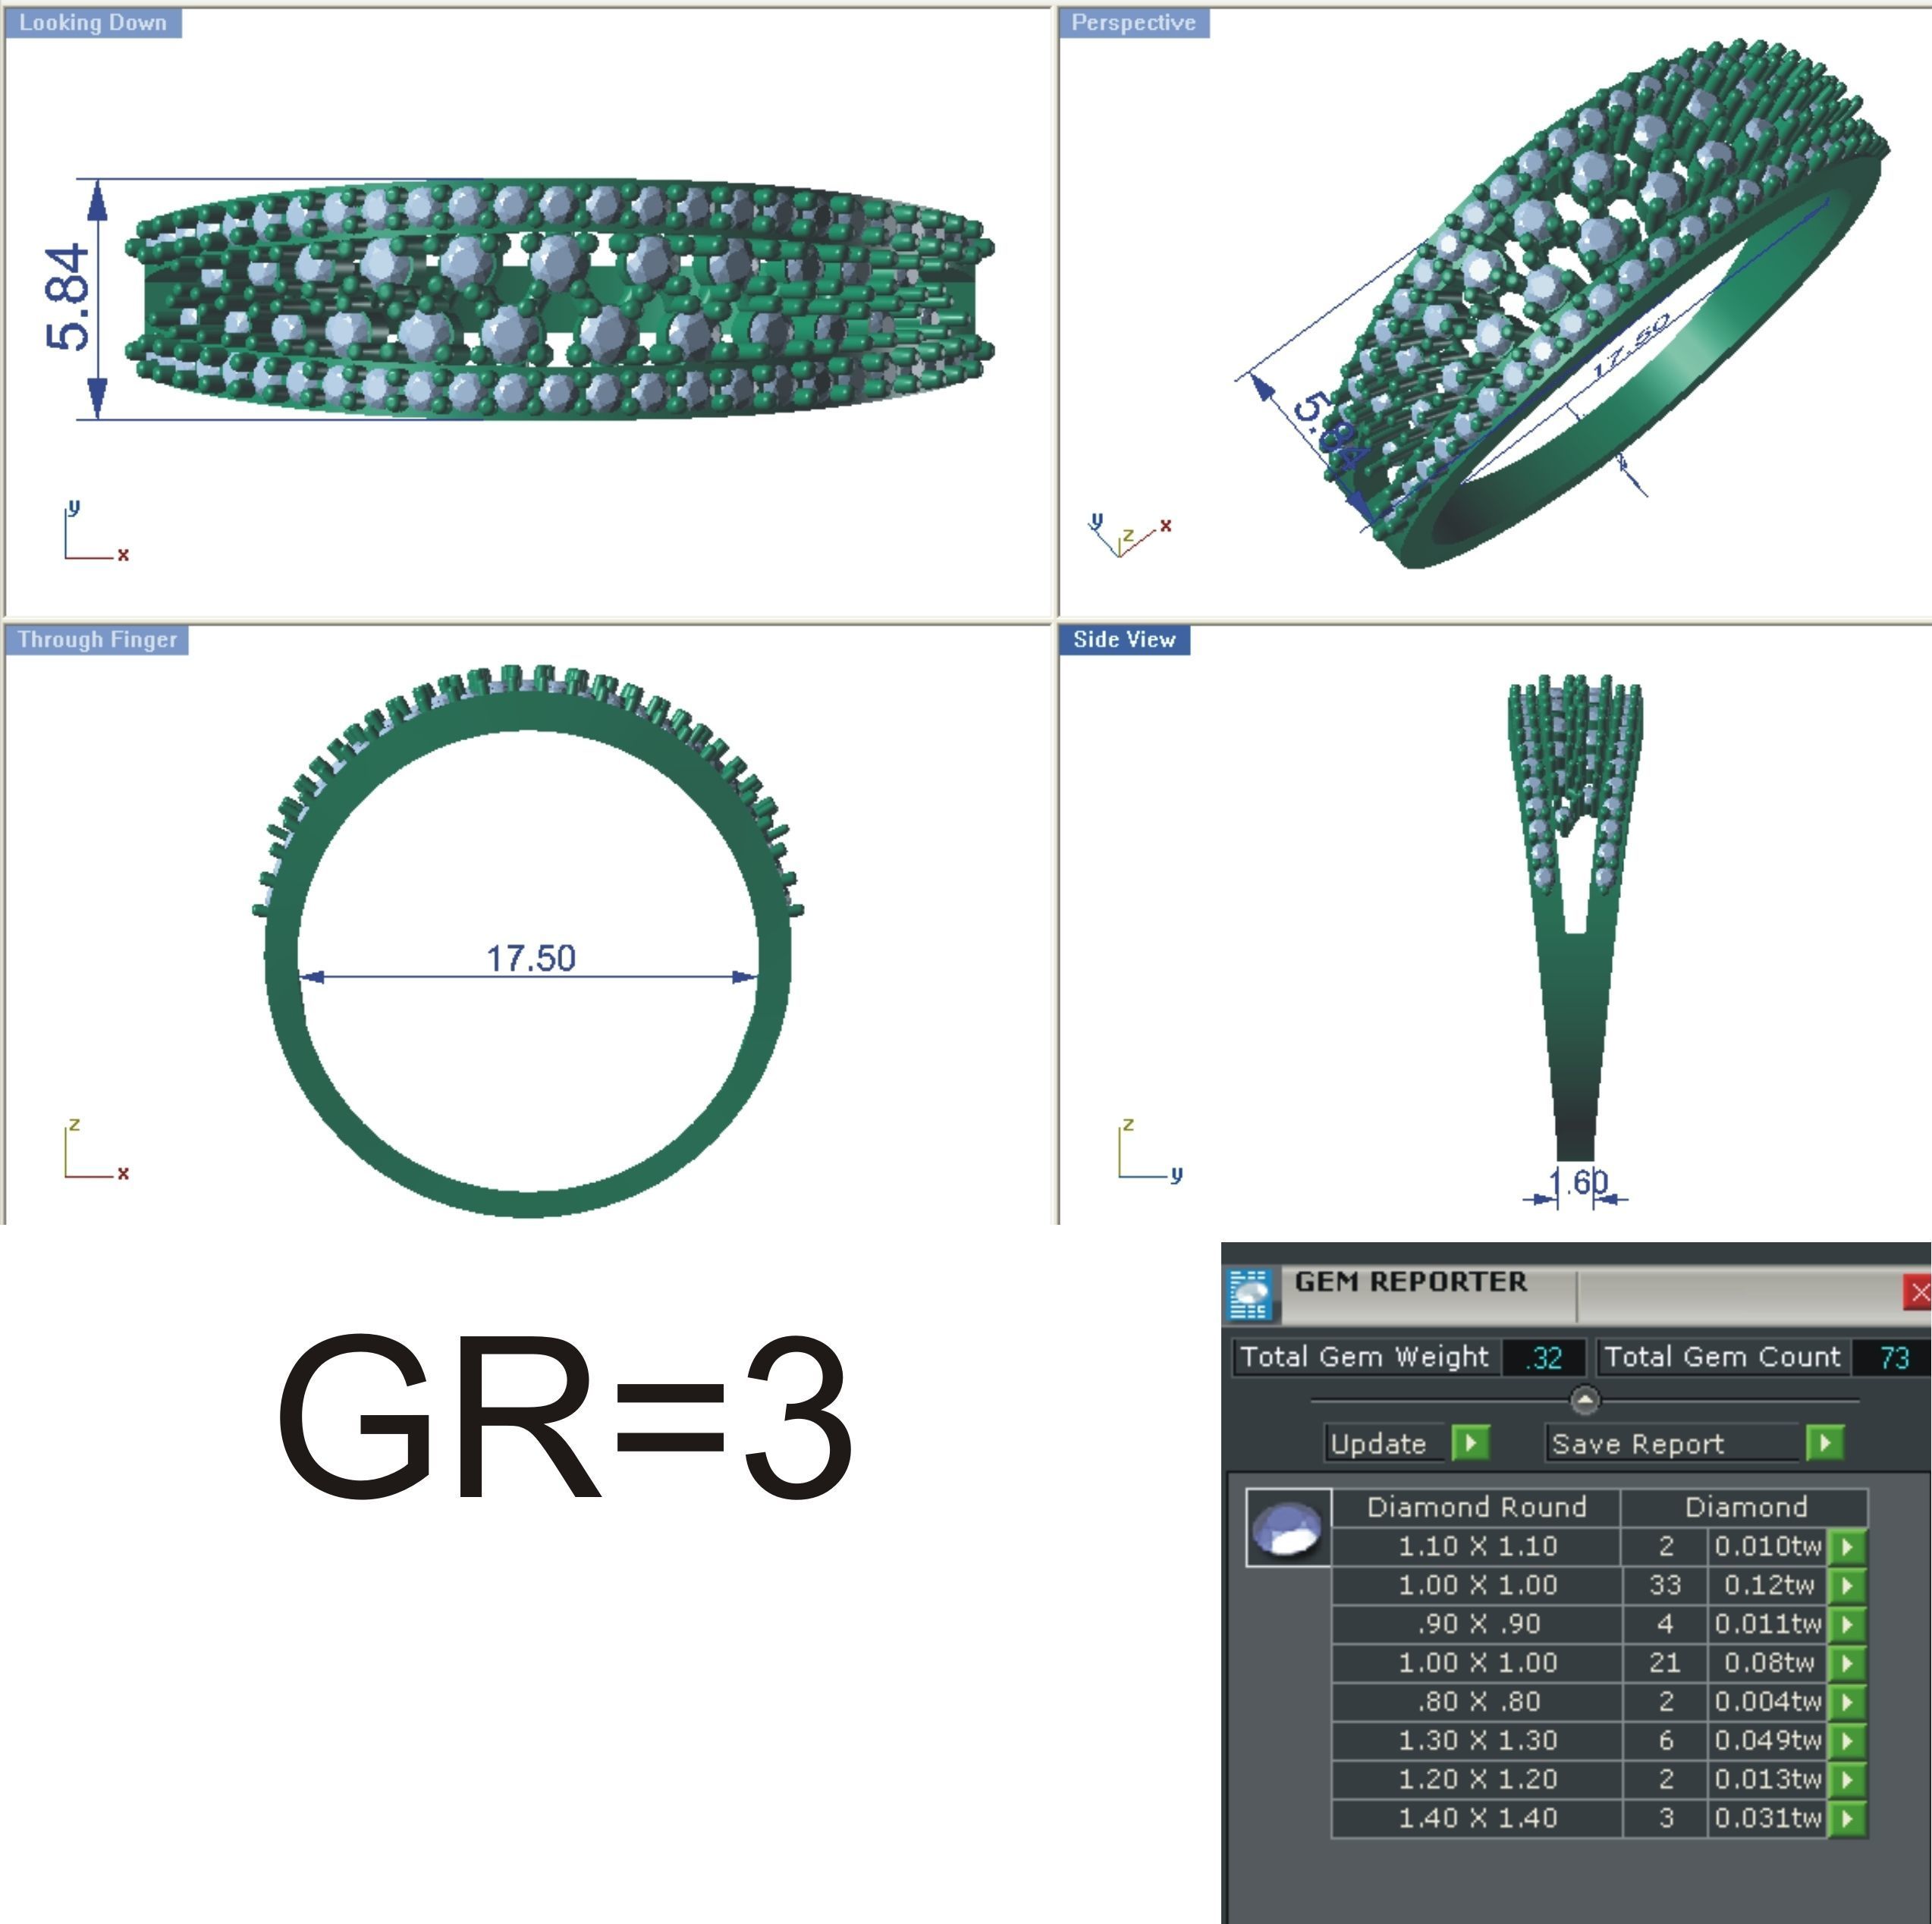Screen dimensions: 1932x1924
Task: Click green arrow on .90 X .90 row
Action: pyautogui.click(x=1846, y=1625)
